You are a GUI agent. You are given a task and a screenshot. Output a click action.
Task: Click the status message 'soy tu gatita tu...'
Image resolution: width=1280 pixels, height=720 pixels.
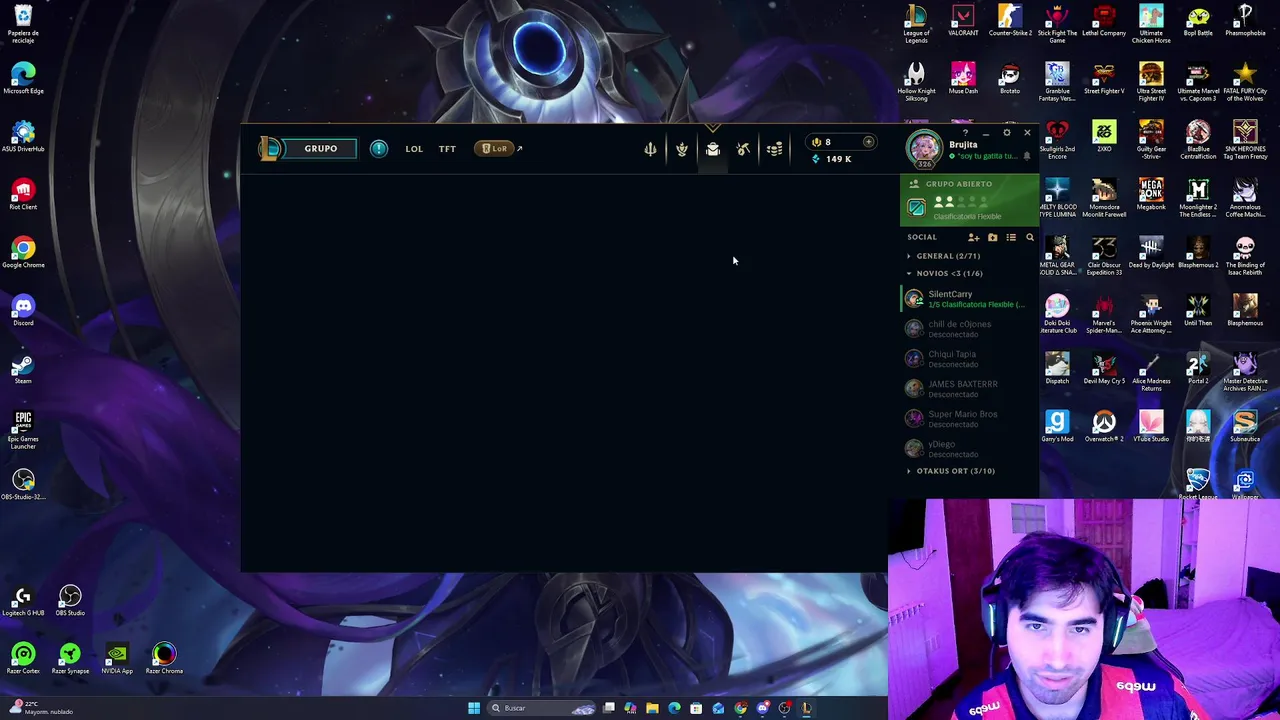click(981, 157)
